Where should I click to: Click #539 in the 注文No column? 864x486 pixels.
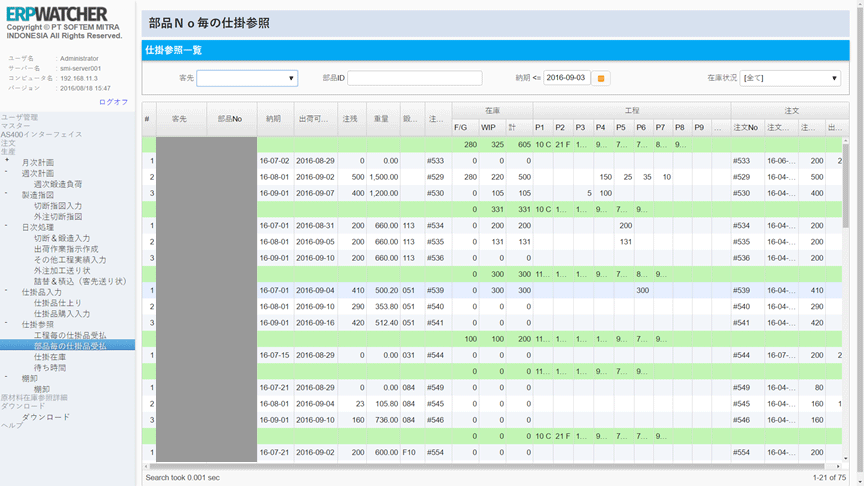point(742,290)
